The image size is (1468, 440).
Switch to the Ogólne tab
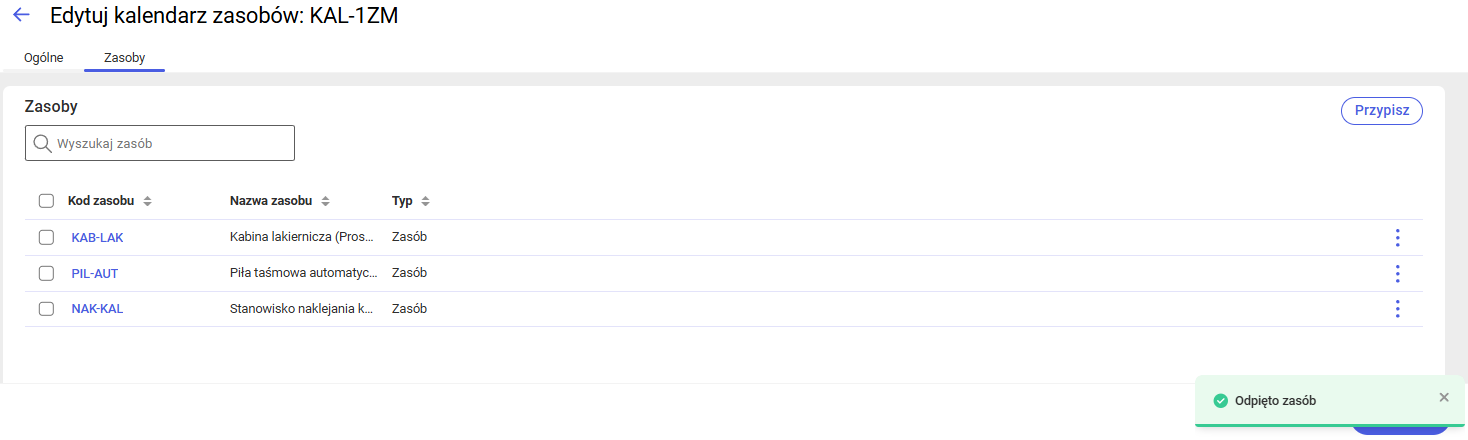point(44,58)
